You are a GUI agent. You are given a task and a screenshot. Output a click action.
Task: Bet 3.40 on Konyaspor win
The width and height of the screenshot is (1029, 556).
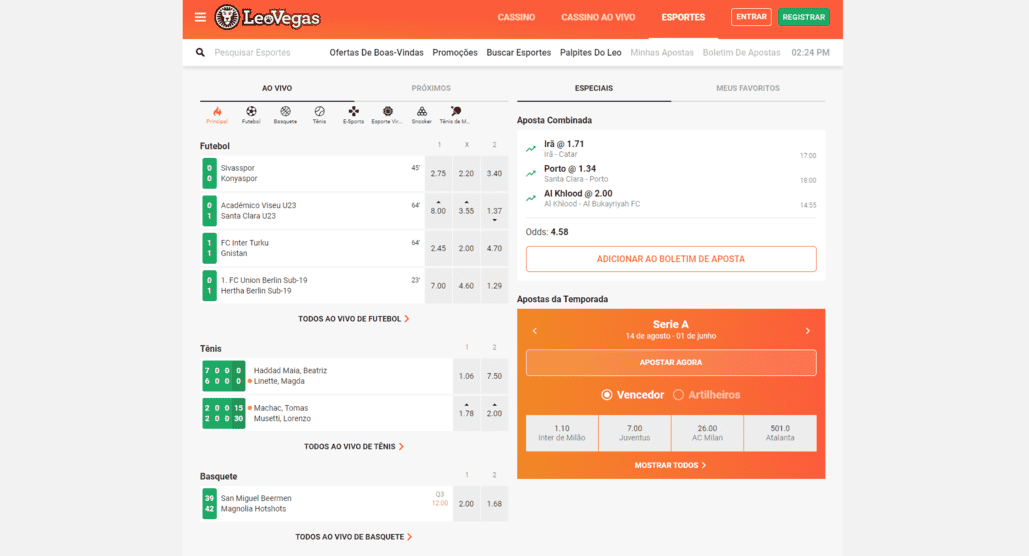pos(495,174)
